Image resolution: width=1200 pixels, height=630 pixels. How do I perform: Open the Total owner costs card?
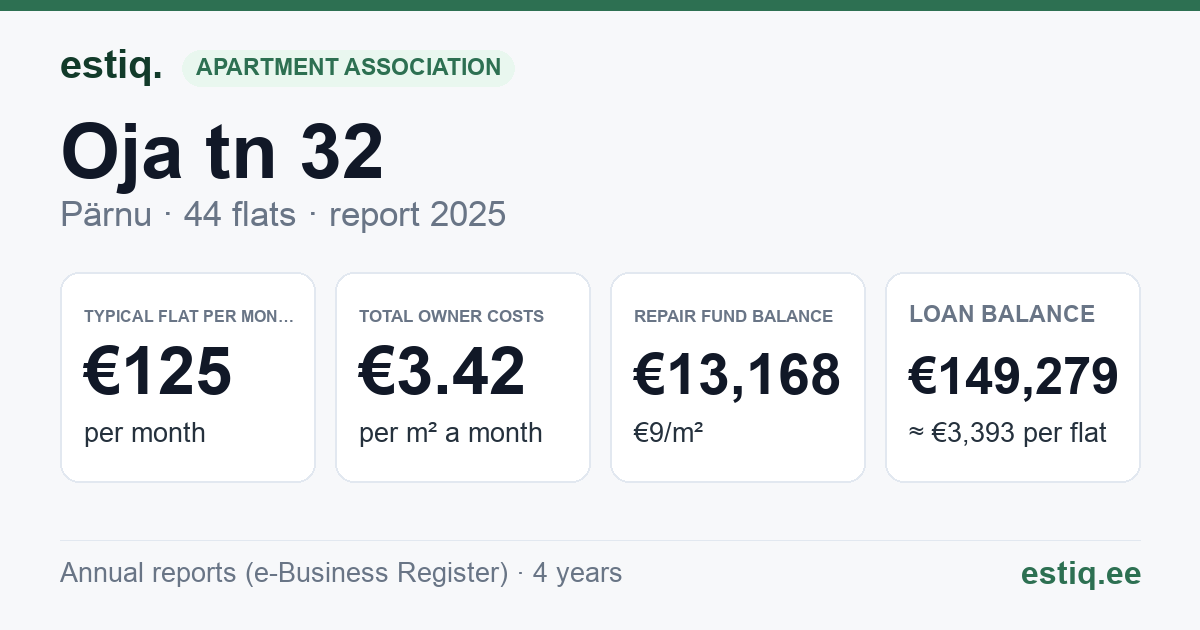coord(463,377)
